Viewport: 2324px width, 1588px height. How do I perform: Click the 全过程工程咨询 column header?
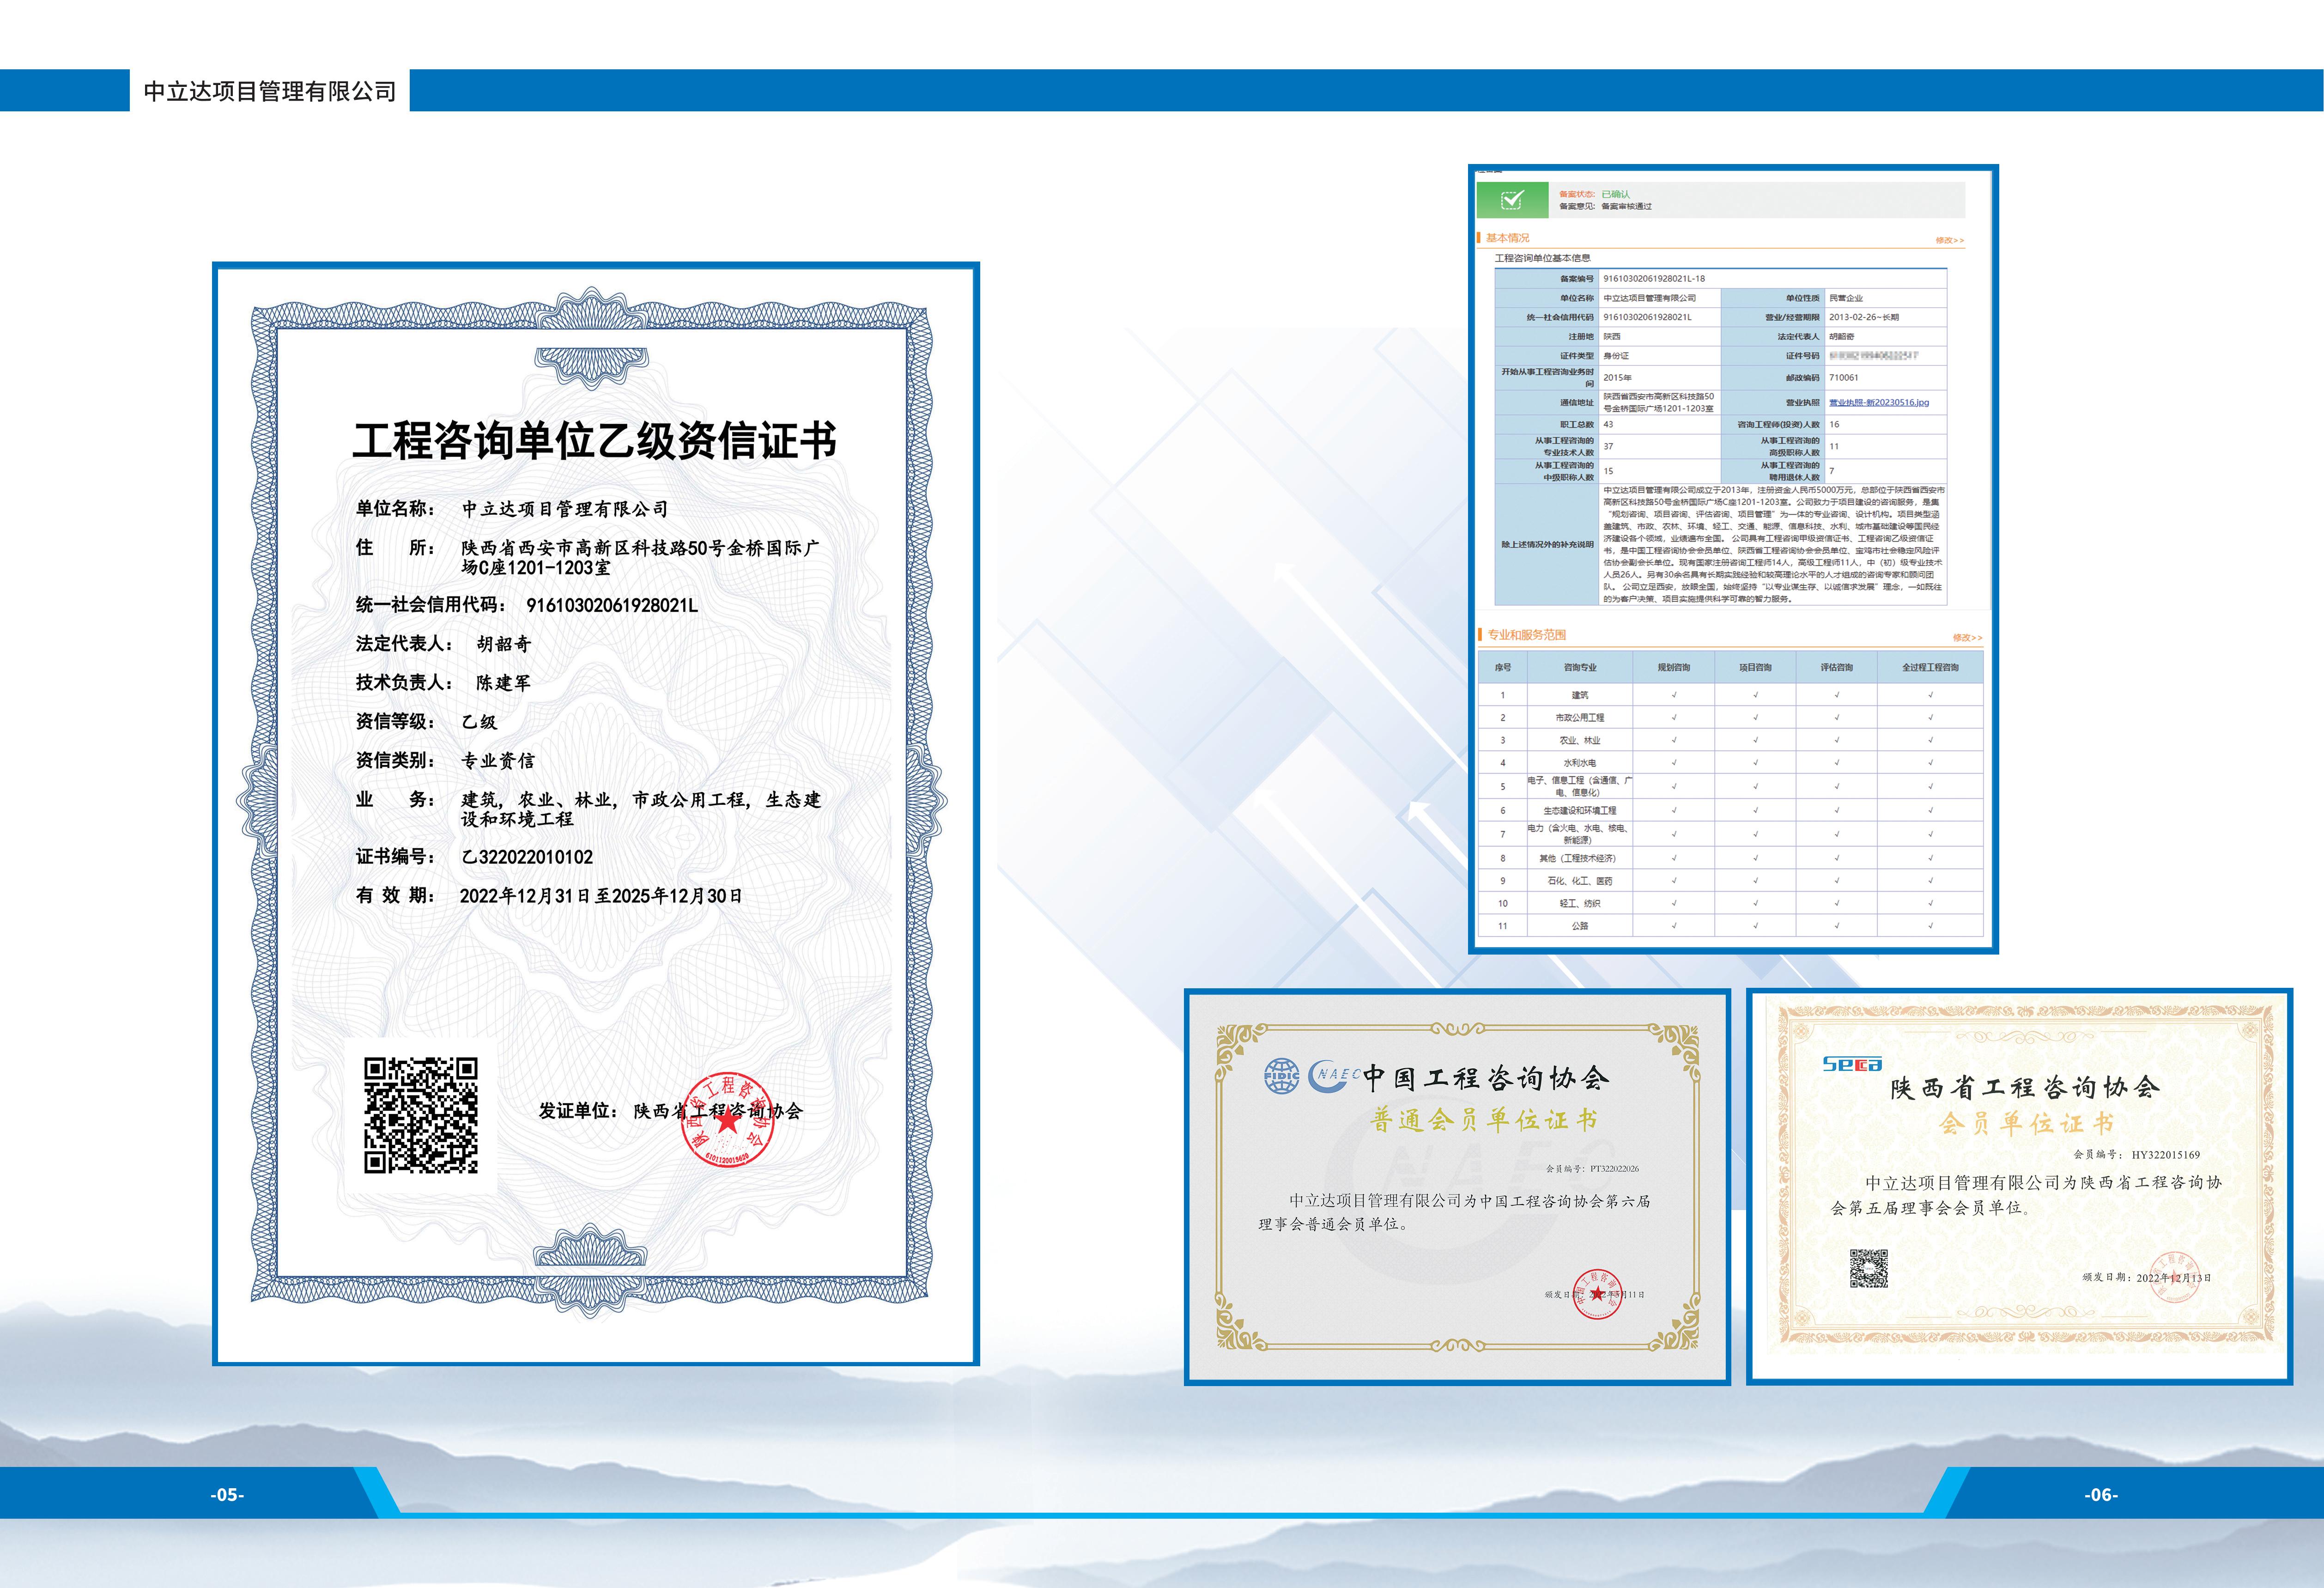[x=1931, y=667]
